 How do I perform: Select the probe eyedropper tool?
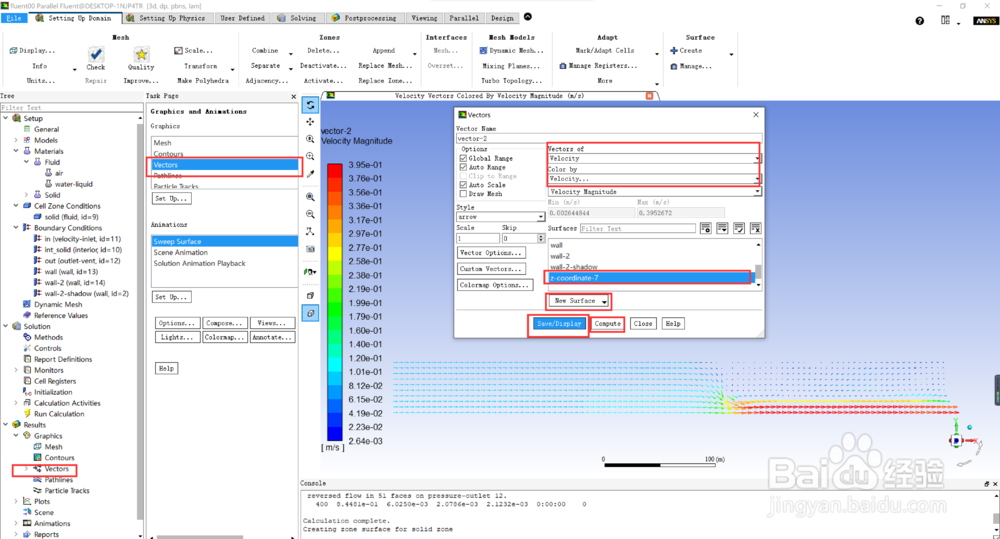pos(310,174)
